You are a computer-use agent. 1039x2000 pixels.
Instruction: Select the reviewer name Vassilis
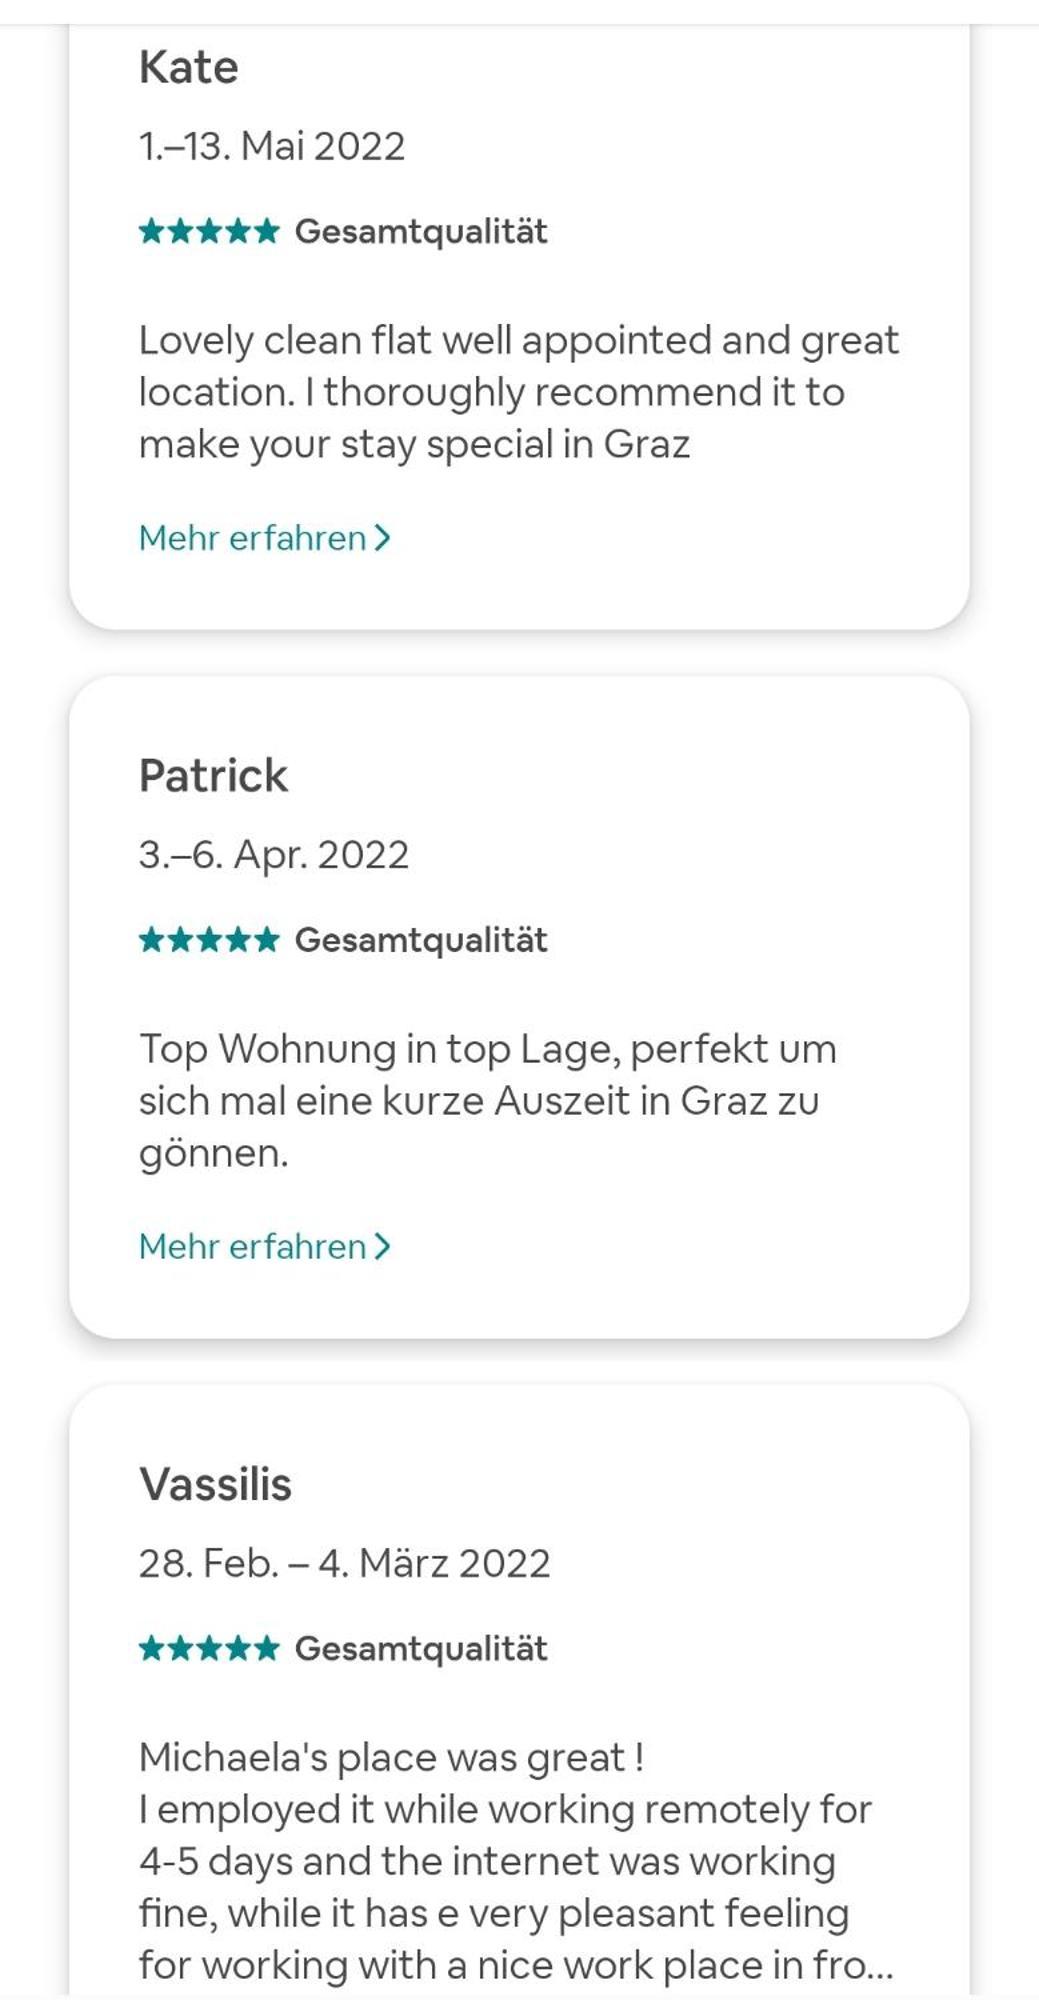216,1485
